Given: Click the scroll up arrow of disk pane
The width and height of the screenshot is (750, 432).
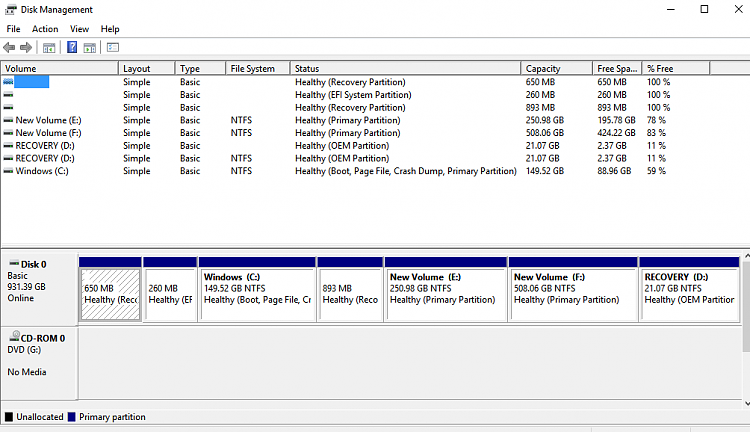Looking at the screenshot, I should [747, 257].
